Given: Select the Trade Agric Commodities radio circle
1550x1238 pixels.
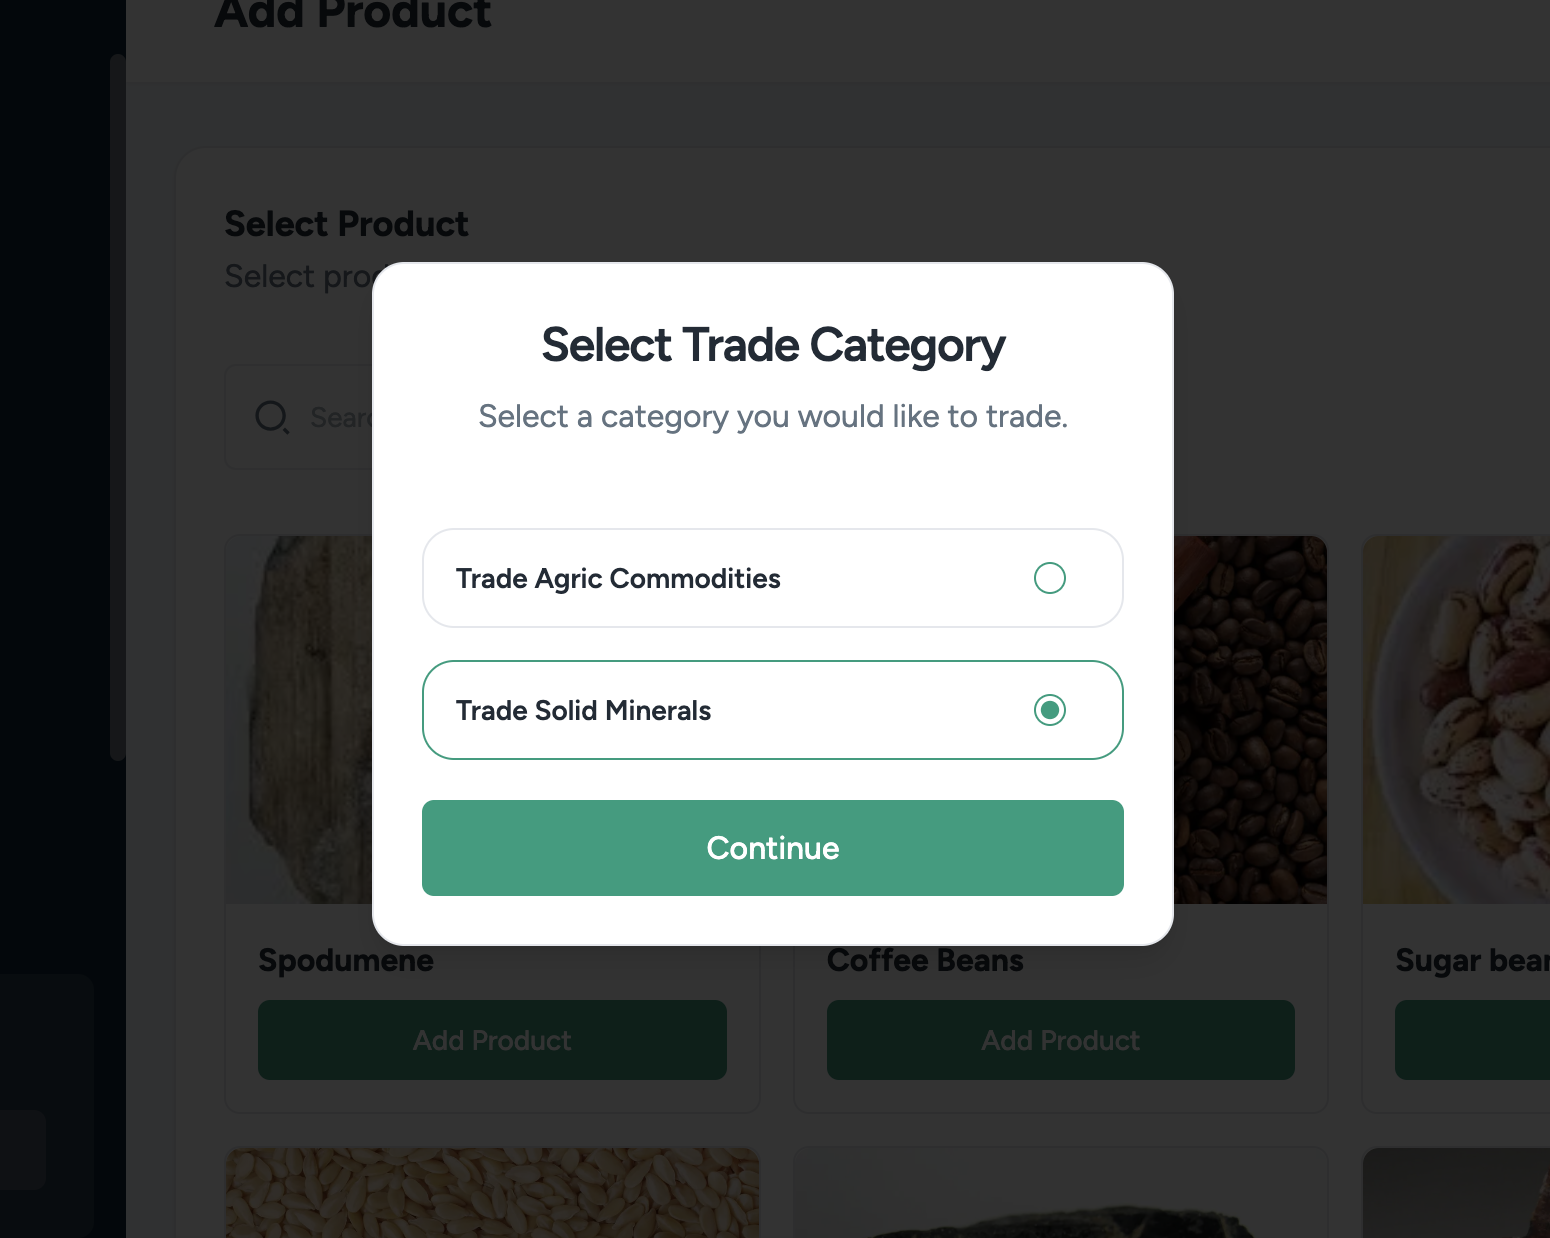Looking at the screenshot, I should pos(1049,578).
